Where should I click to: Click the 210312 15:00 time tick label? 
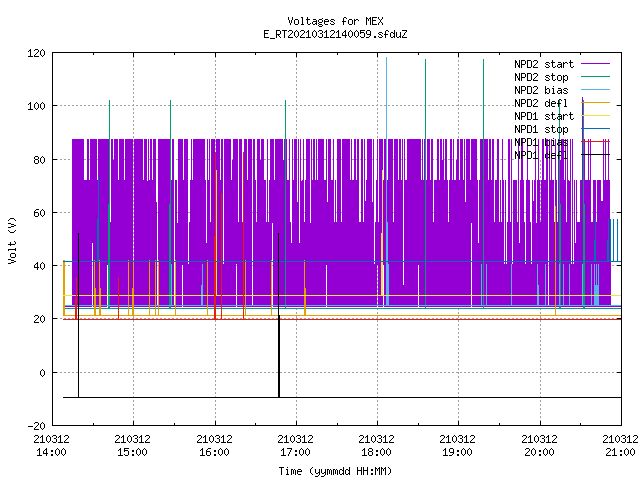(x=133, y=446)
